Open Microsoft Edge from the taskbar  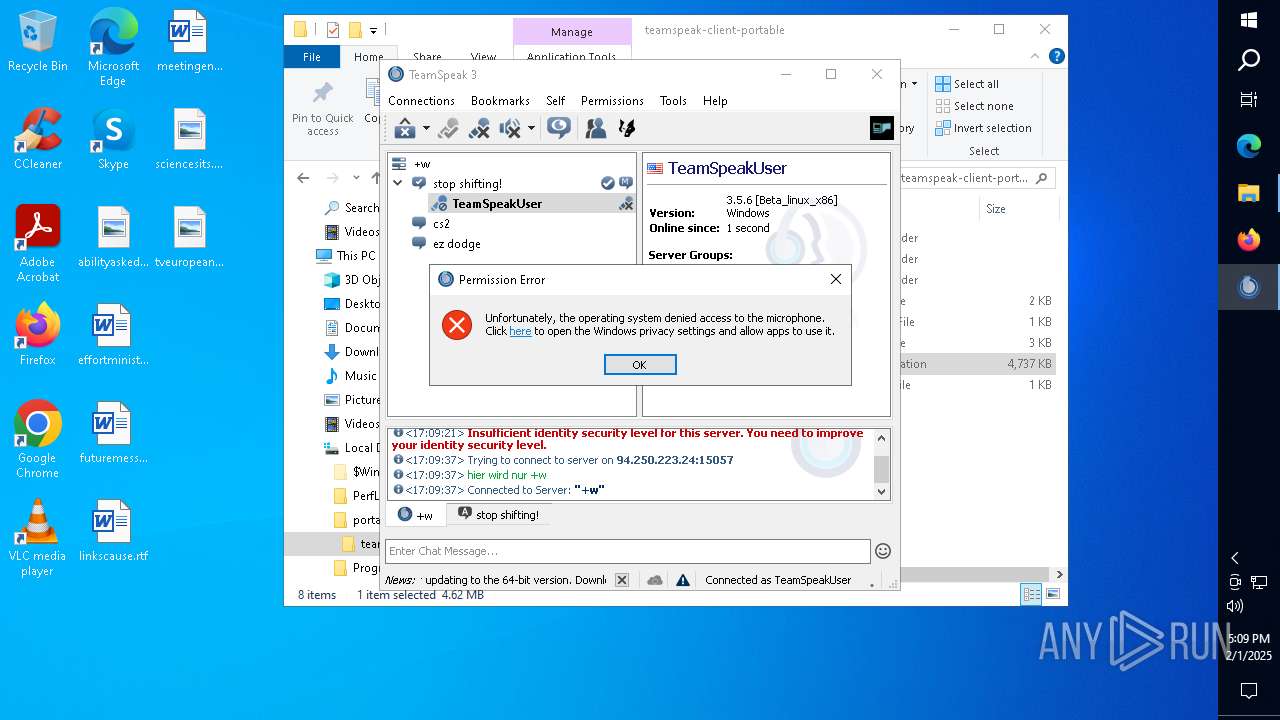pyautogui.click(x=1249, y=146)
